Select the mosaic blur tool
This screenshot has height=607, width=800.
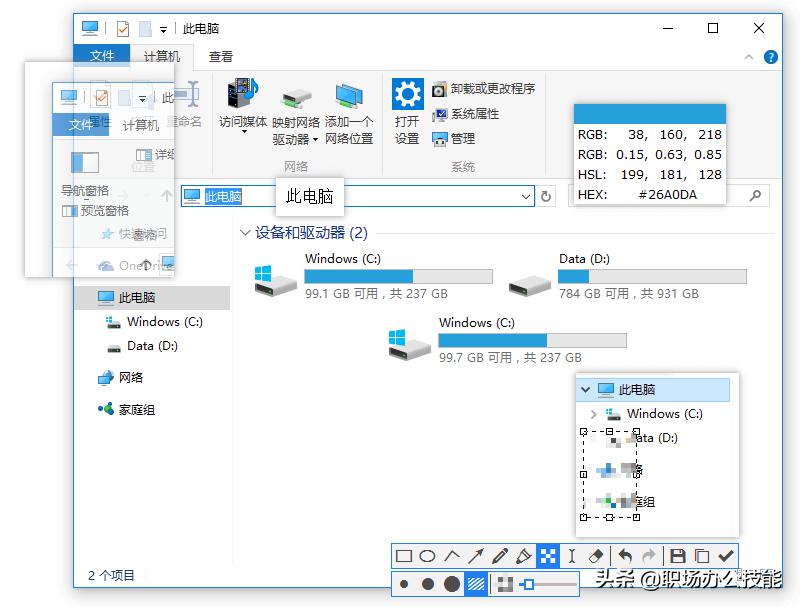coord(547,556)
